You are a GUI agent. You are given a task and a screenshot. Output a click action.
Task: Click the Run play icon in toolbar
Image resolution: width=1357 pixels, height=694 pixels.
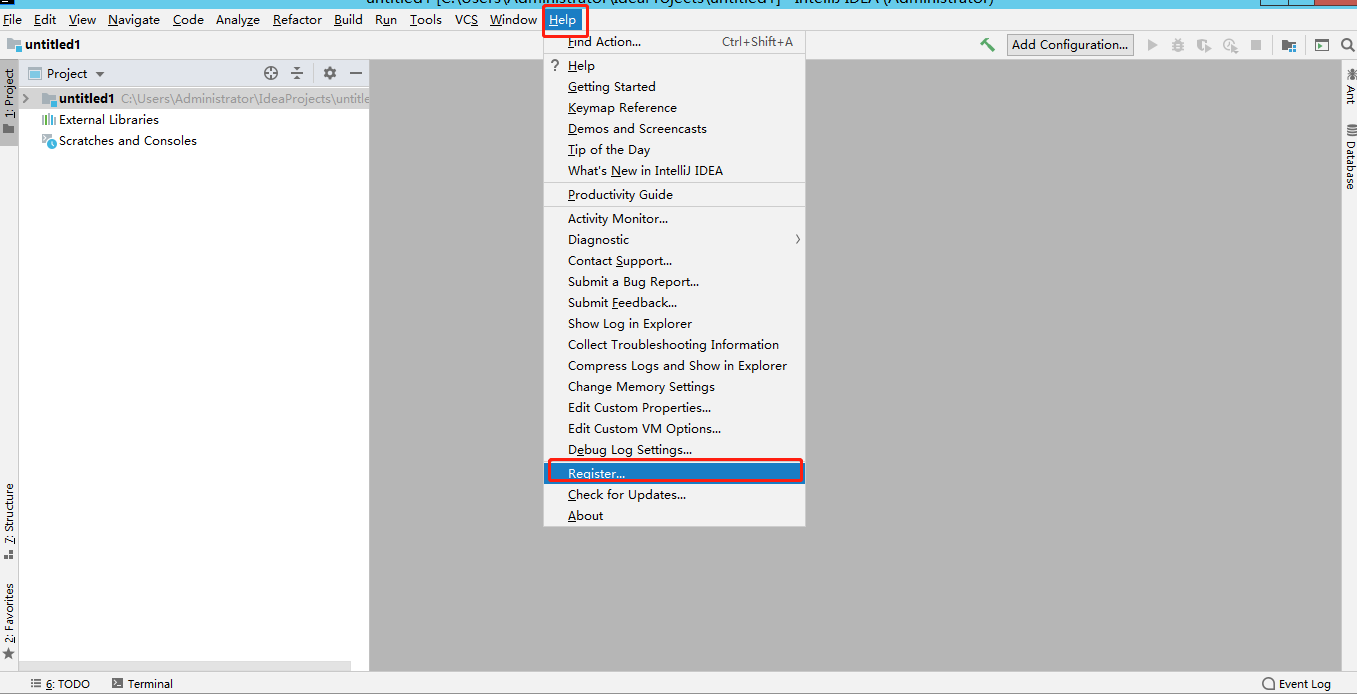pyautogui.click(x=1153, y=45)
